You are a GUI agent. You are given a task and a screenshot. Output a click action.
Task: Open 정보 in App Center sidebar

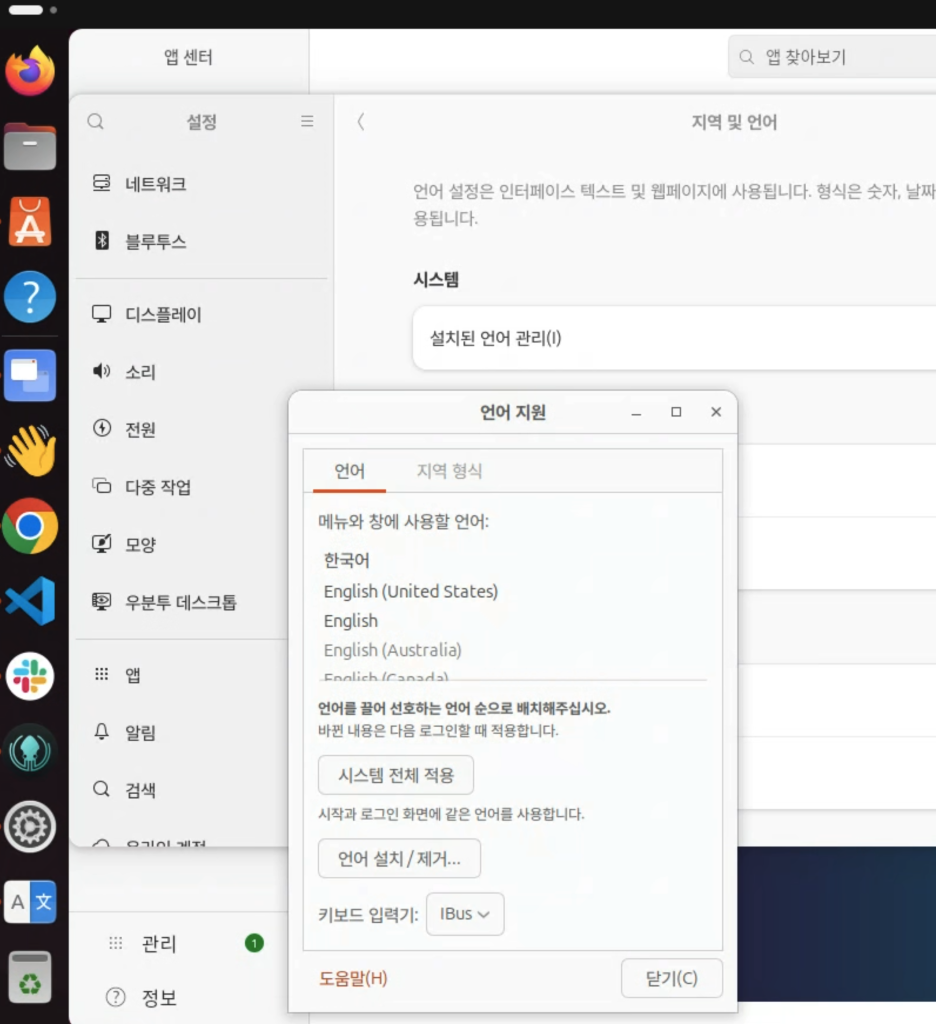(x=159, y=997)
